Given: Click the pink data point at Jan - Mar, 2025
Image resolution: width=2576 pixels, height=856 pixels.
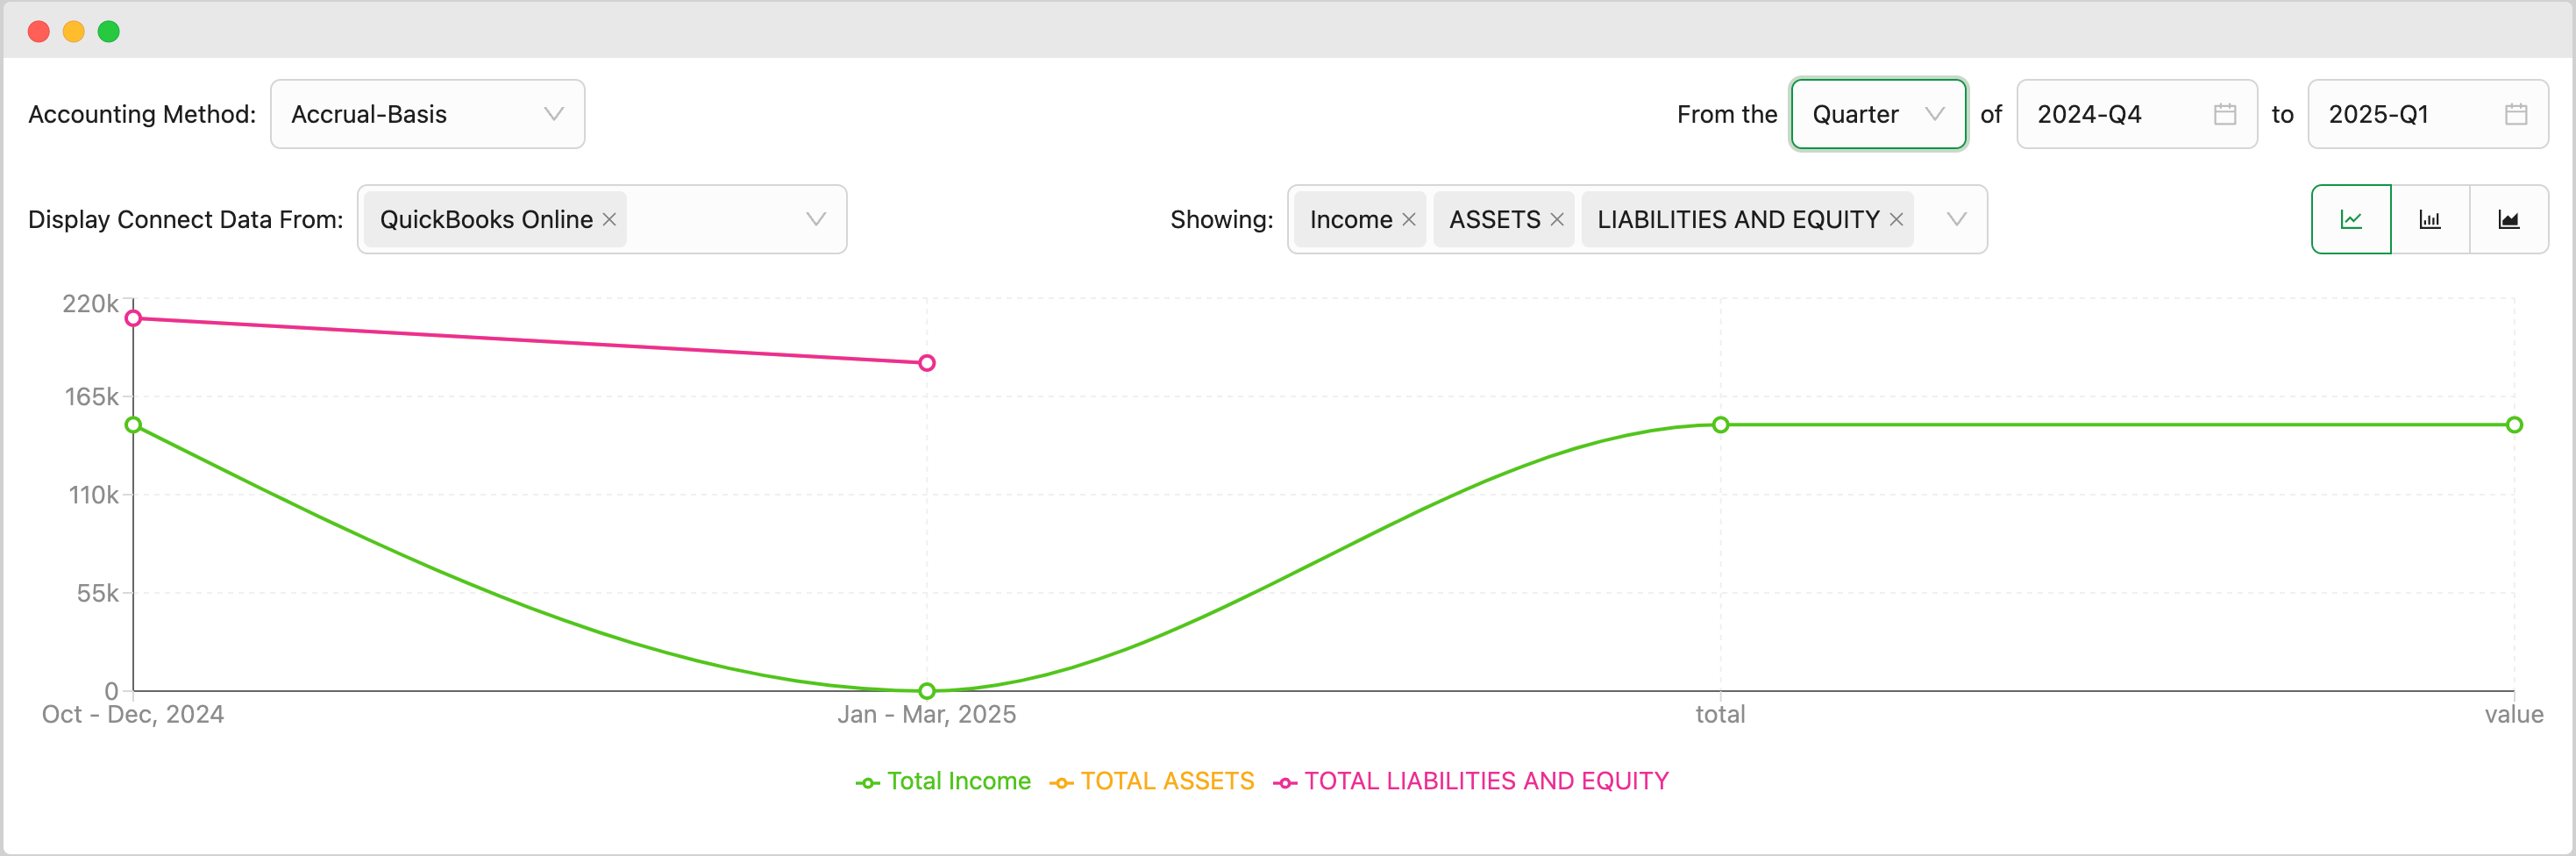Looking at the screenshot, I should click(927, 363).
